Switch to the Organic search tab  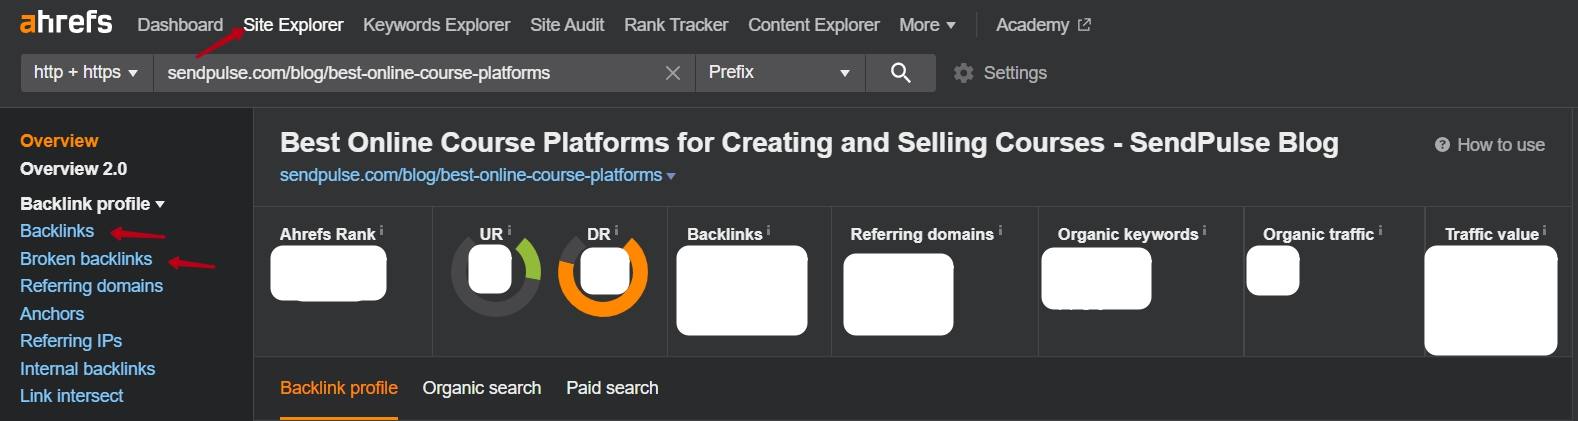(482, 388)
